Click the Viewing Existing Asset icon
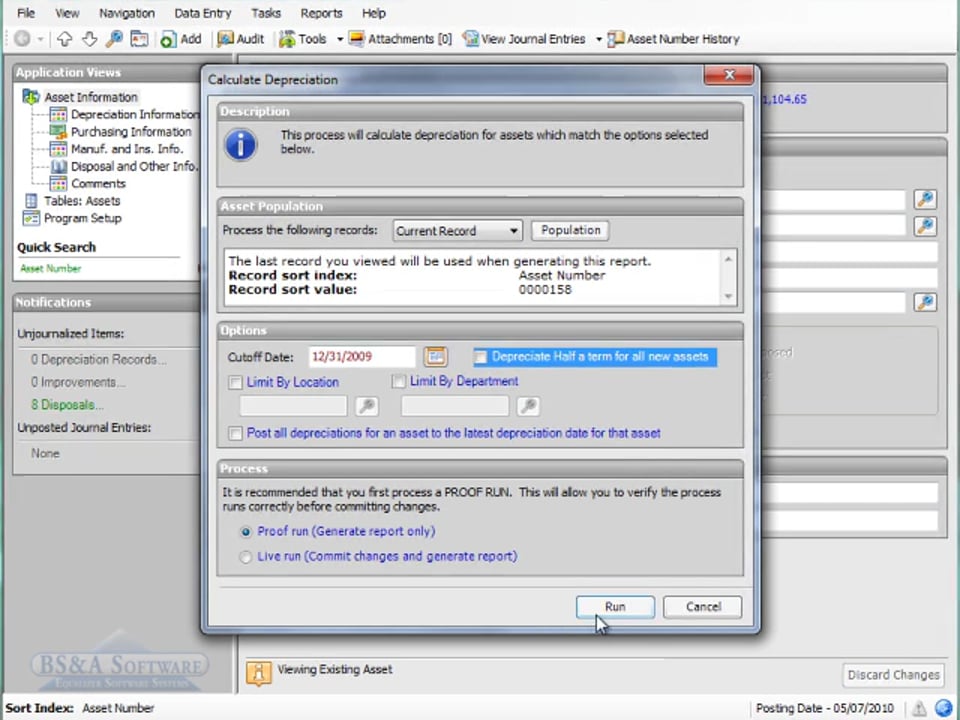Image resolution: width=960 pixels, height=720 pixels. [x=259, y=673]
